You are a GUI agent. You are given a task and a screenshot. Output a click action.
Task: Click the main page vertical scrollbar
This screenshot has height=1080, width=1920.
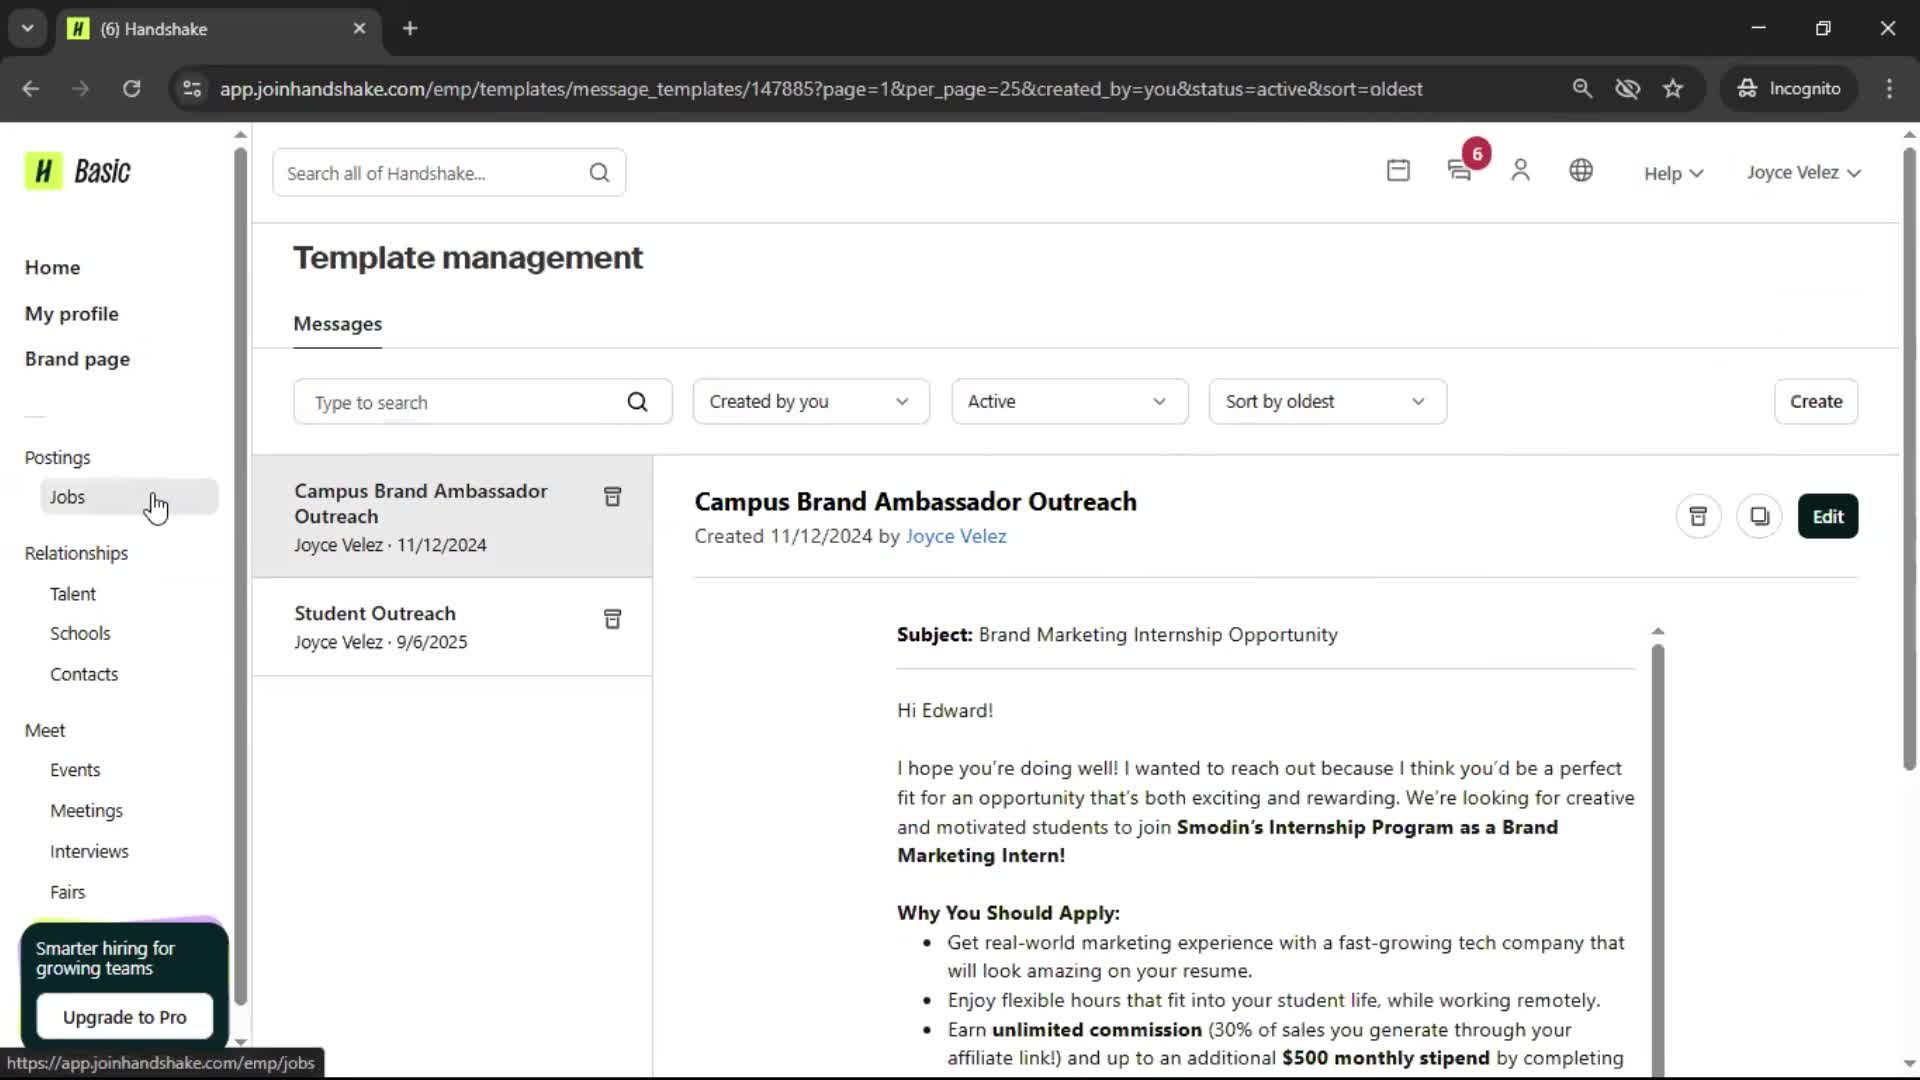coord(1908,460)
